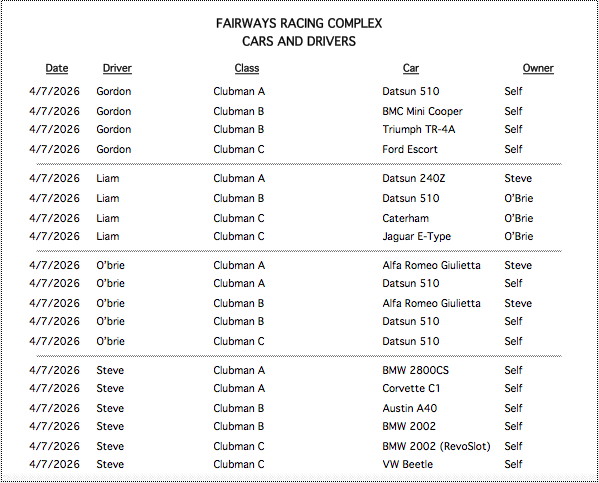The width and height of the screenshot is (599, 483).
Task: Click the Driver column header
Action: pos(117,68)
